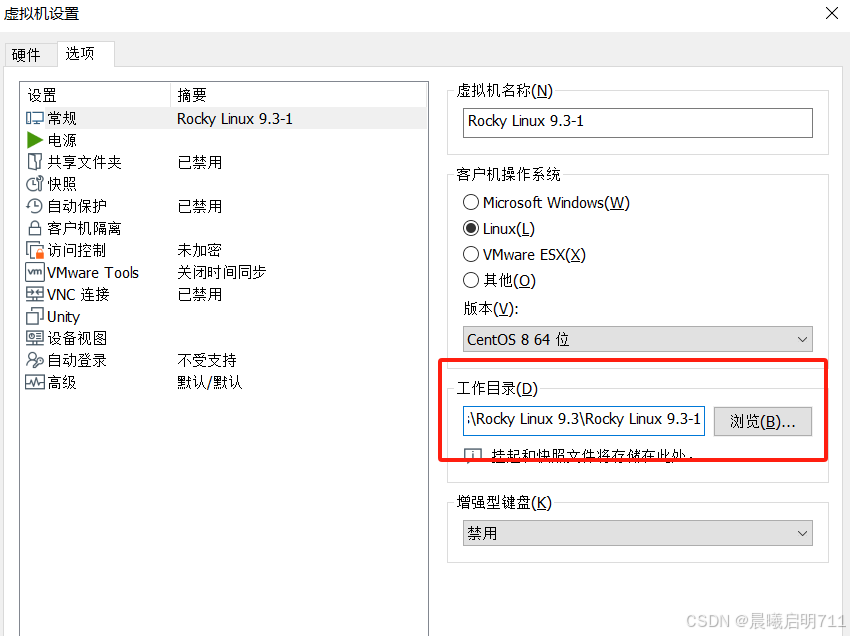
Task: Click the Rocky Linux 9.3-1 summary text
Action: click(x=235, y=119)
